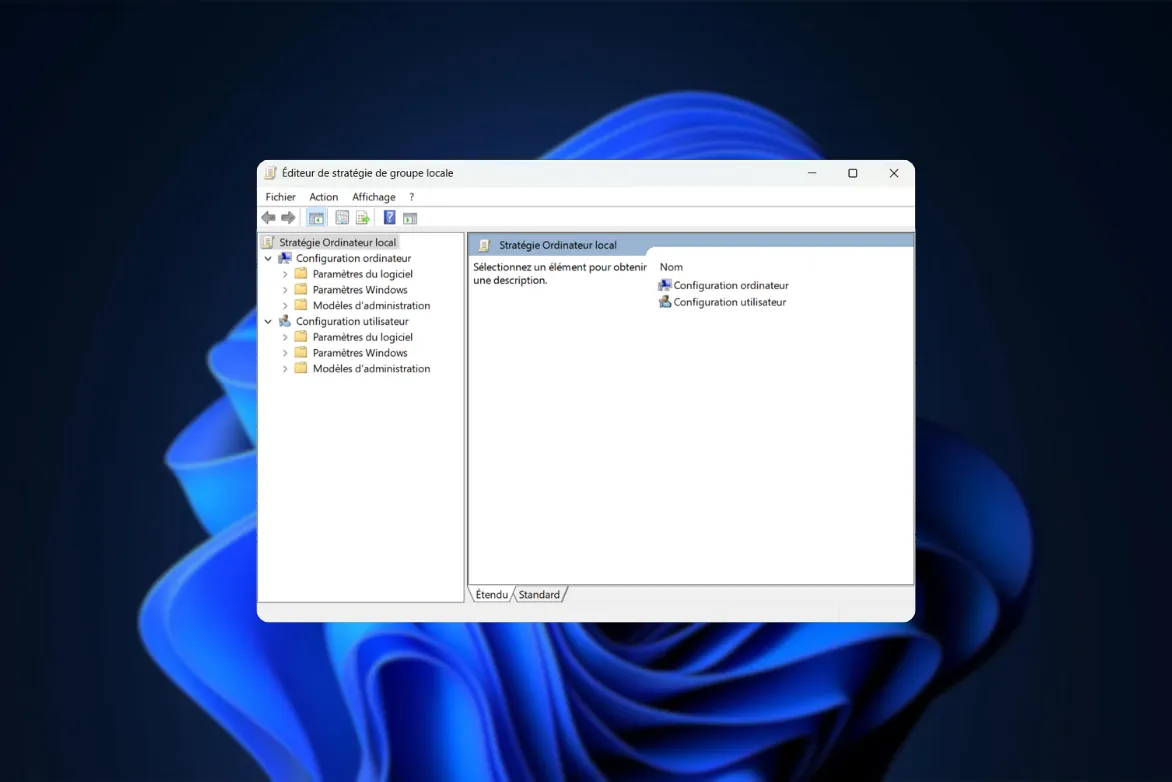Switch to the Étendu tab

point(491,595)
